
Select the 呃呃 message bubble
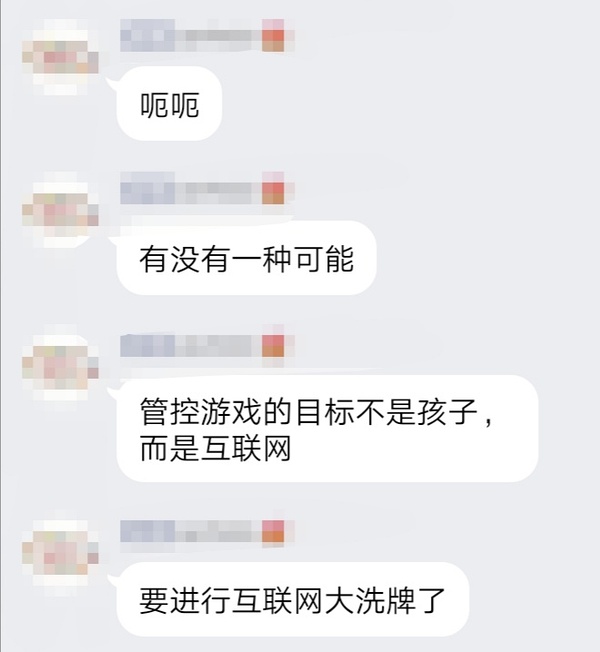coord(169,104)
